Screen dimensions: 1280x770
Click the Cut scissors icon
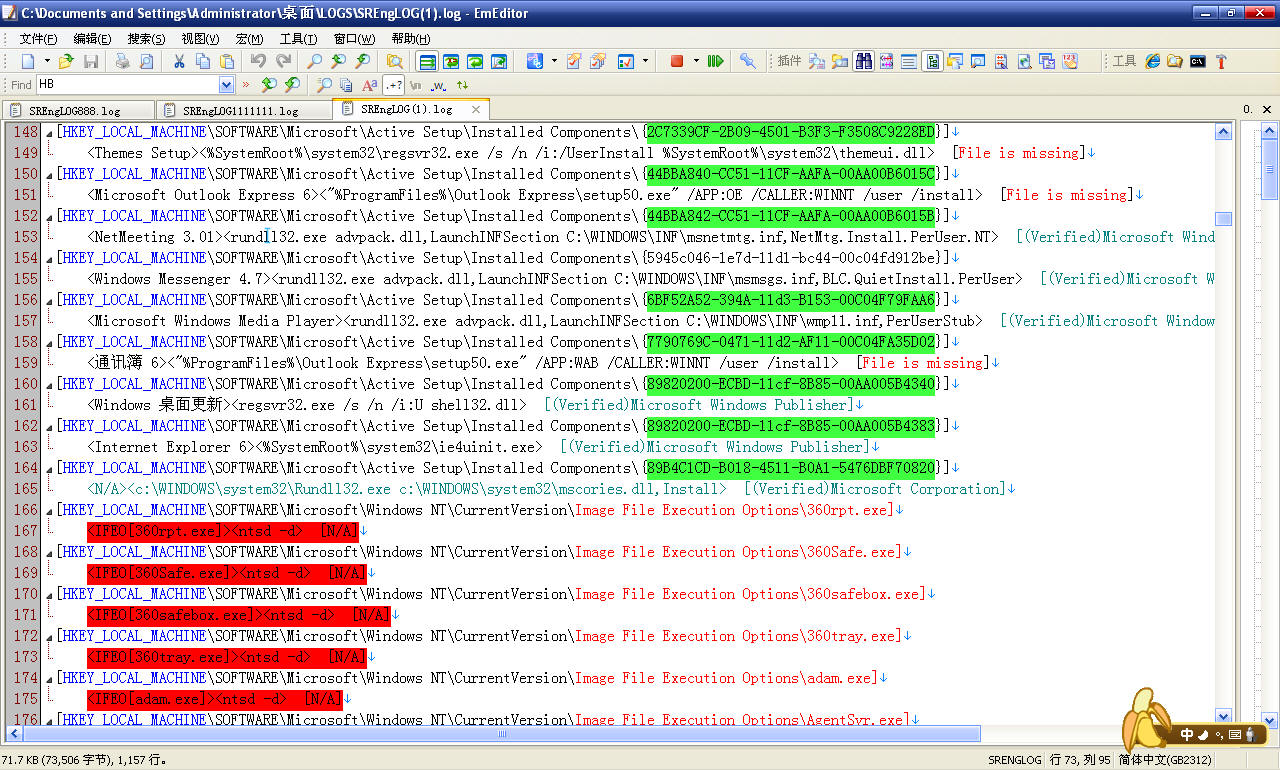[179, 62]
